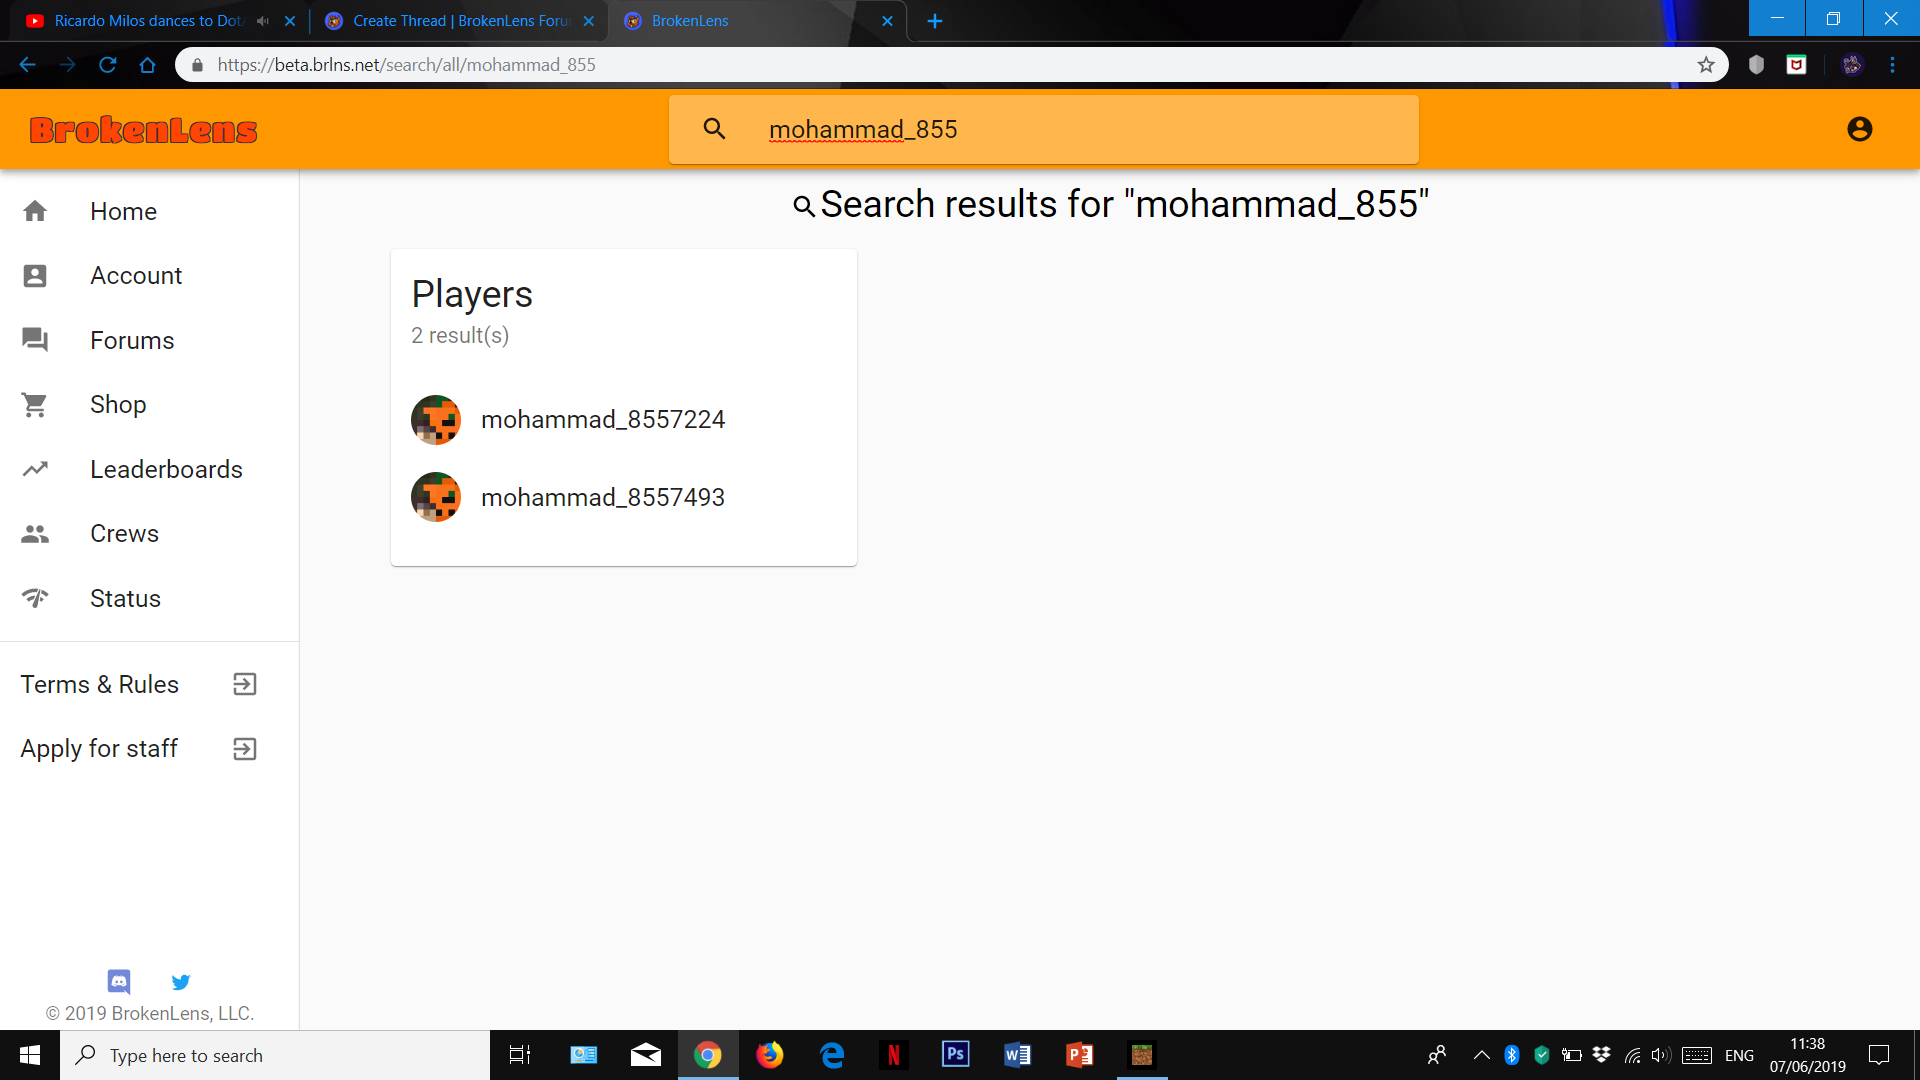This screenshot has width=1920, height=1080.
Task: Open the Shop sidebar item
Action: click(x=149, y=404)
